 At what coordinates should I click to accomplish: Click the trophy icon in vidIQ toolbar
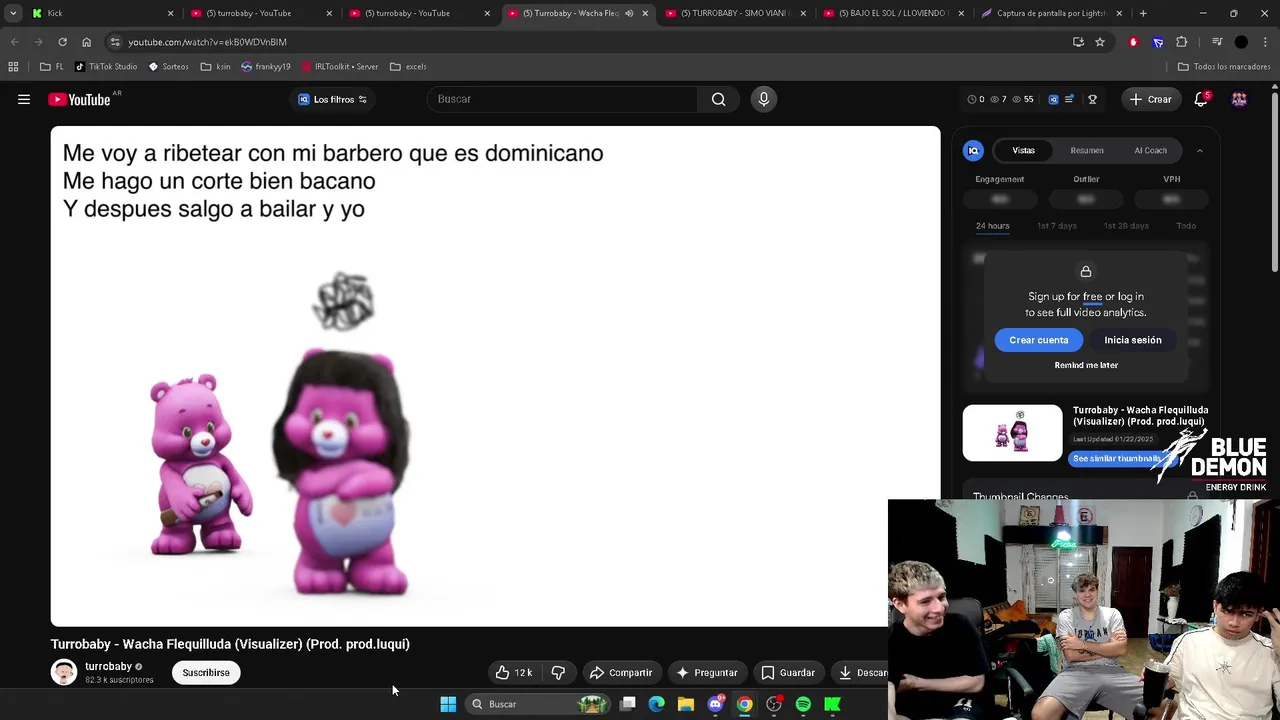(x=1092, y=99)
